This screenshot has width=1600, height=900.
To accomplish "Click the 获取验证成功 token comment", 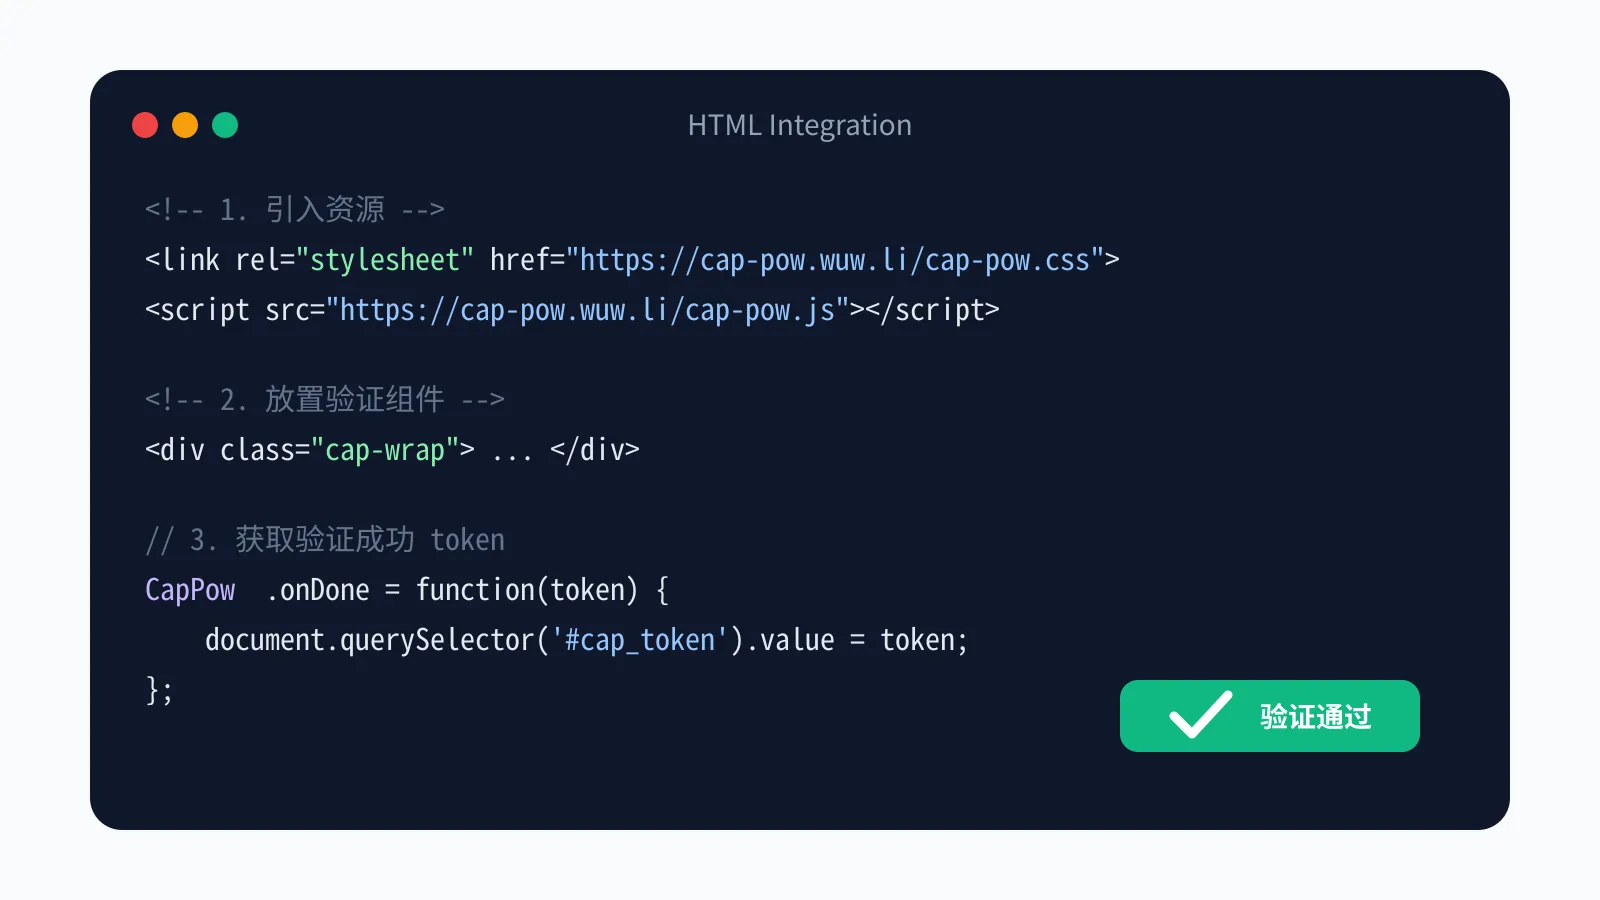I will (325, 540).
